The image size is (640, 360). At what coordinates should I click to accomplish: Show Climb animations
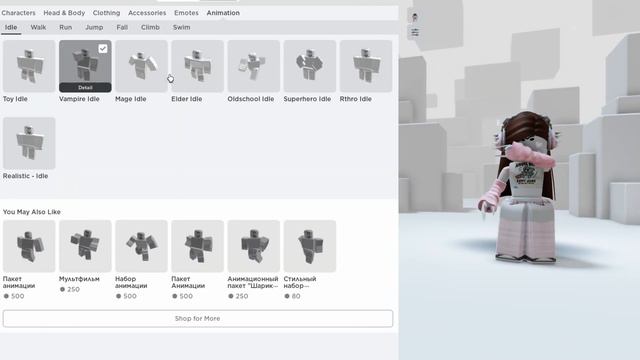150,27
